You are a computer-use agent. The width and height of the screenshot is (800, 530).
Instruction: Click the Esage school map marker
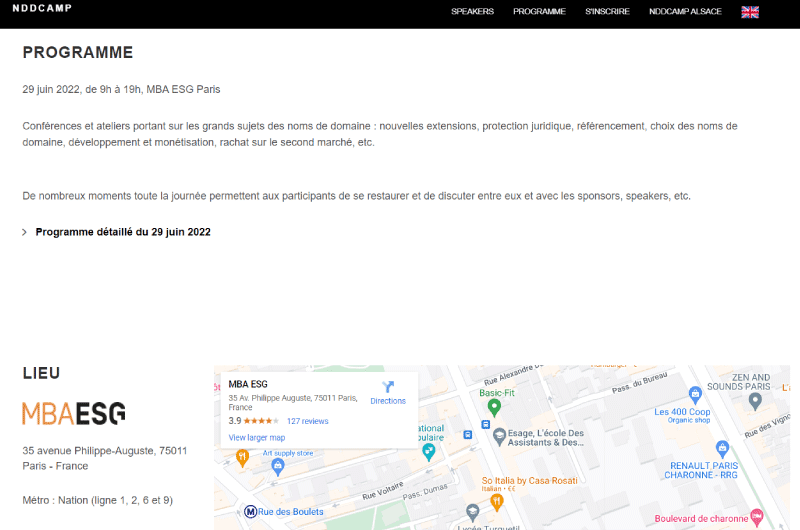coord(499,437)
